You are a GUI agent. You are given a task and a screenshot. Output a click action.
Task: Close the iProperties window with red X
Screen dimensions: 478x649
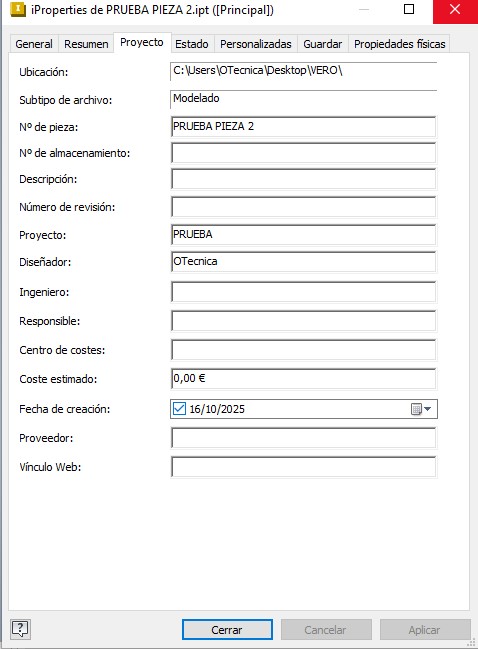455,10
